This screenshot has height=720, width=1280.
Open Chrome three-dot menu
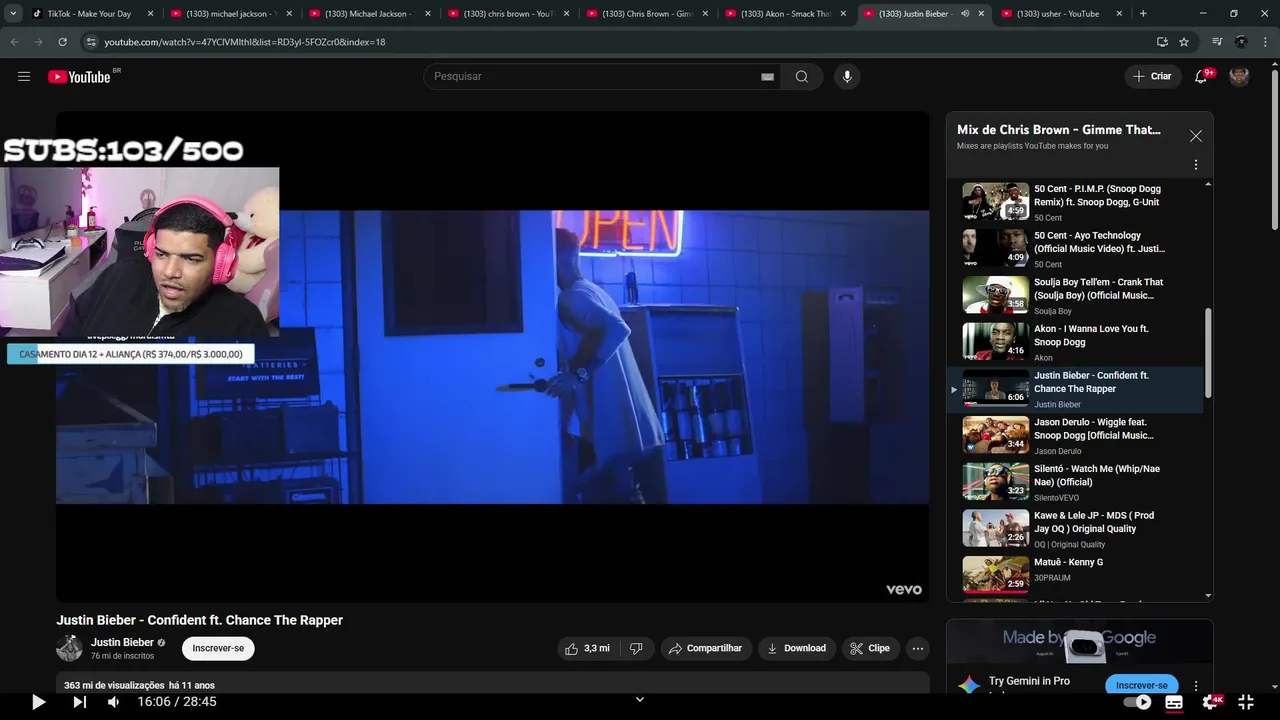coord(1266,42)
